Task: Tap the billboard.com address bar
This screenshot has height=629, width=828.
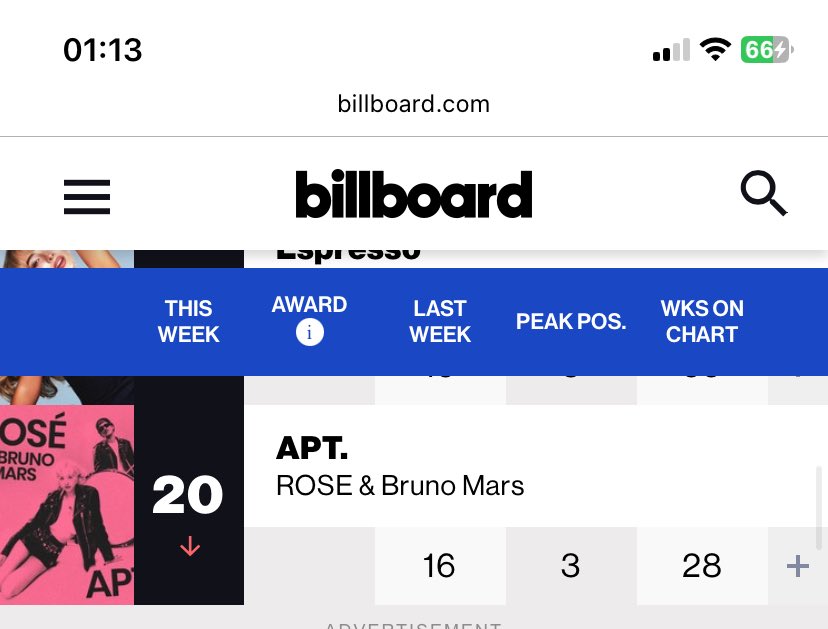Action: pos(413,104)
